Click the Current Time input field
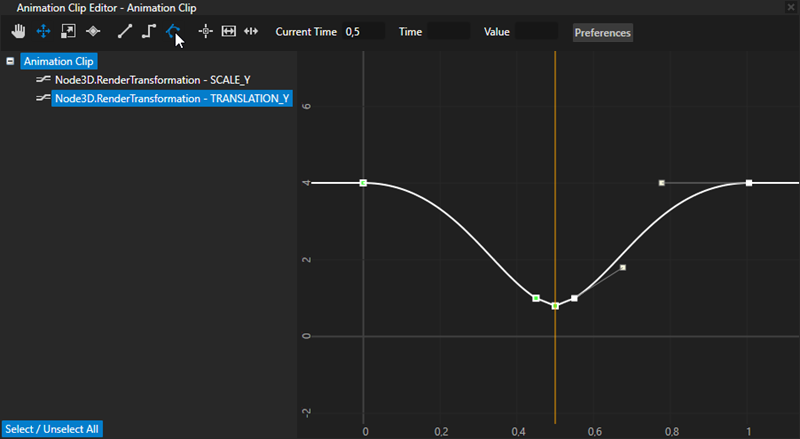 click(363, 32)
